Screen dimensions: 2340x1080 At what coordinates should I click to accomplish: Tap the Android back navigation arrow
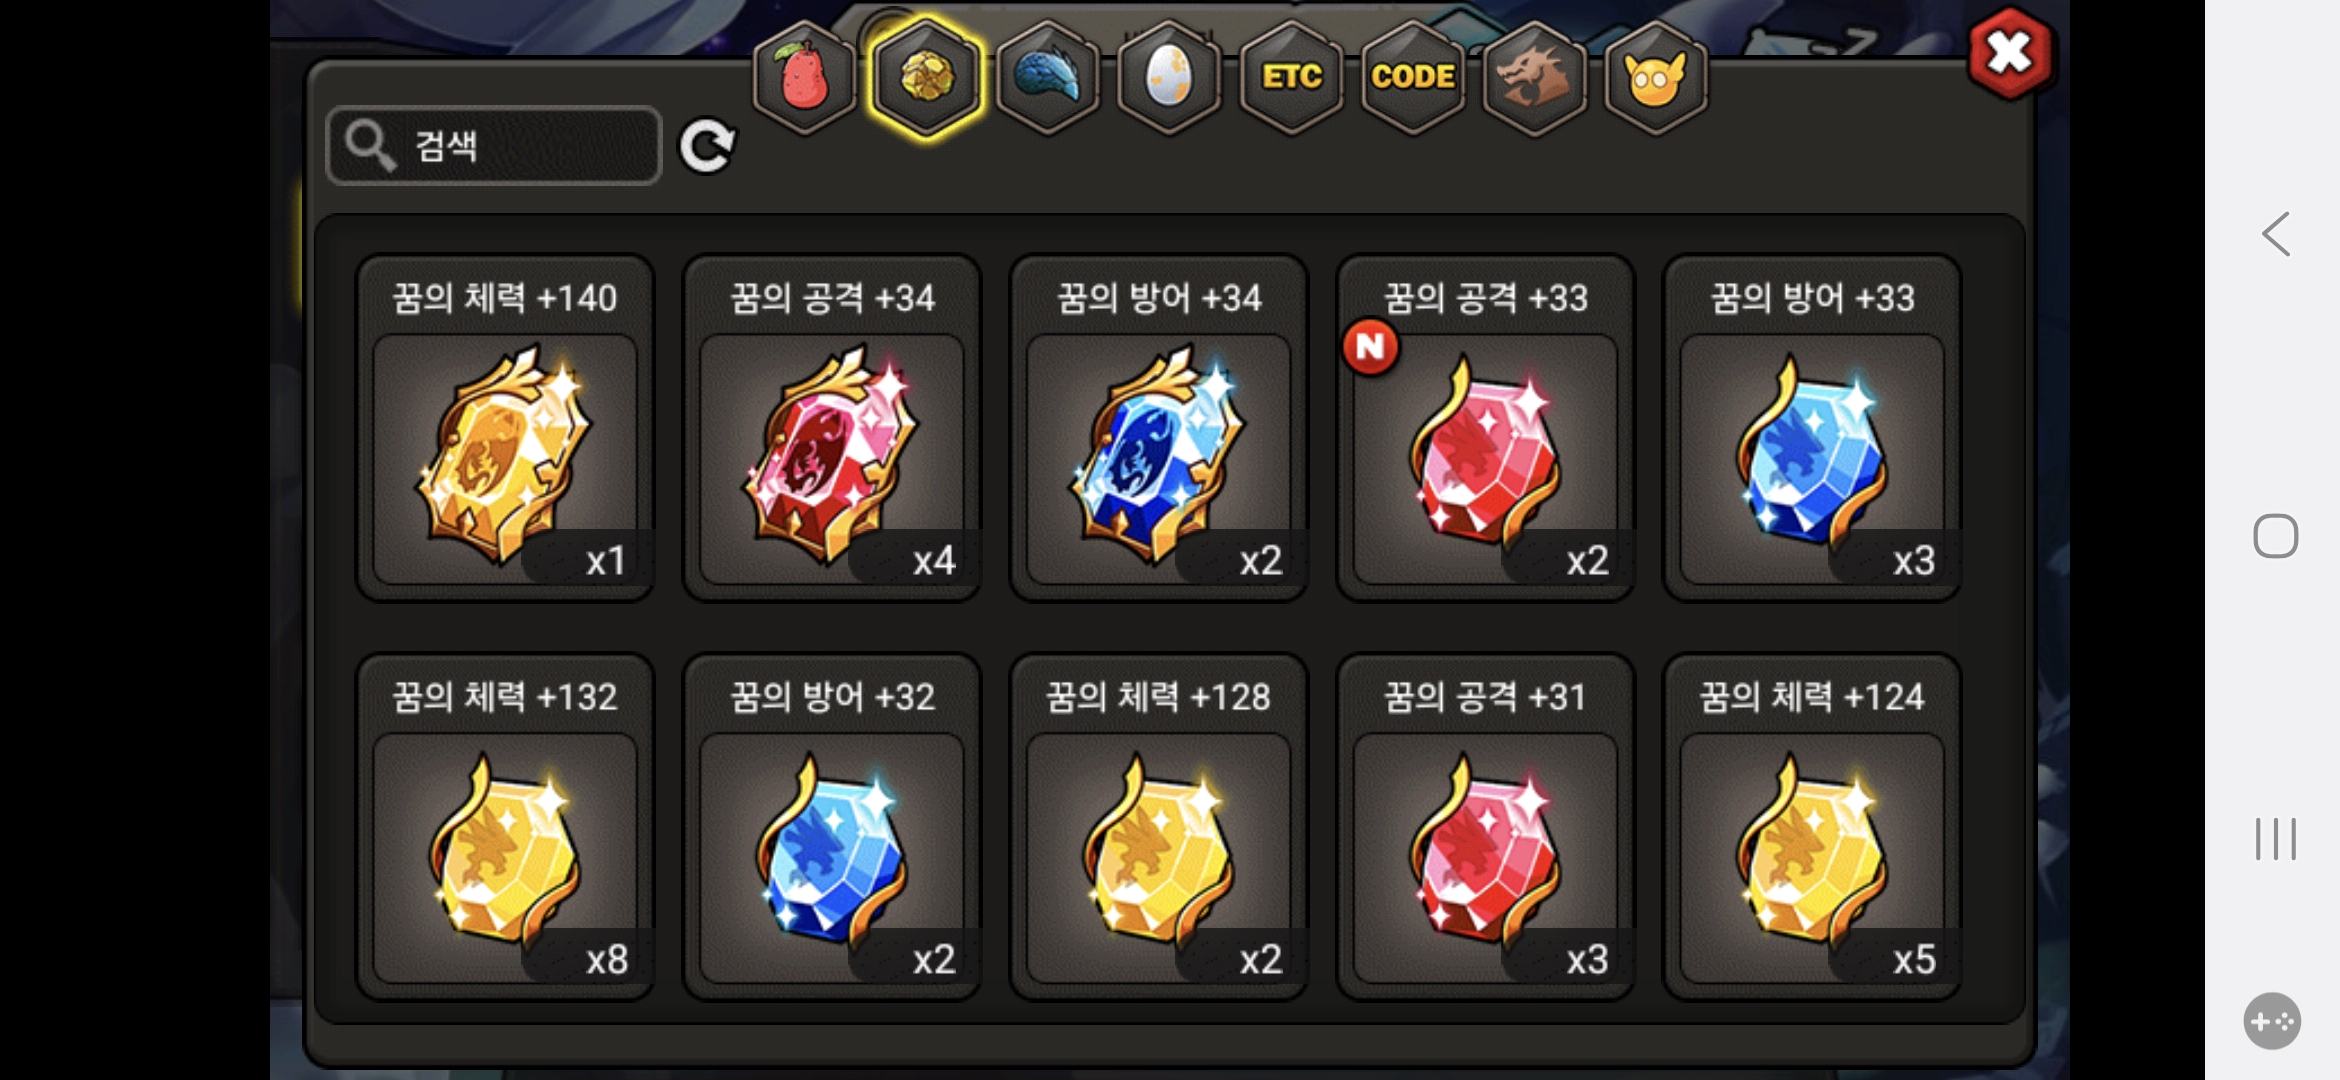(x=2276, y=235)
